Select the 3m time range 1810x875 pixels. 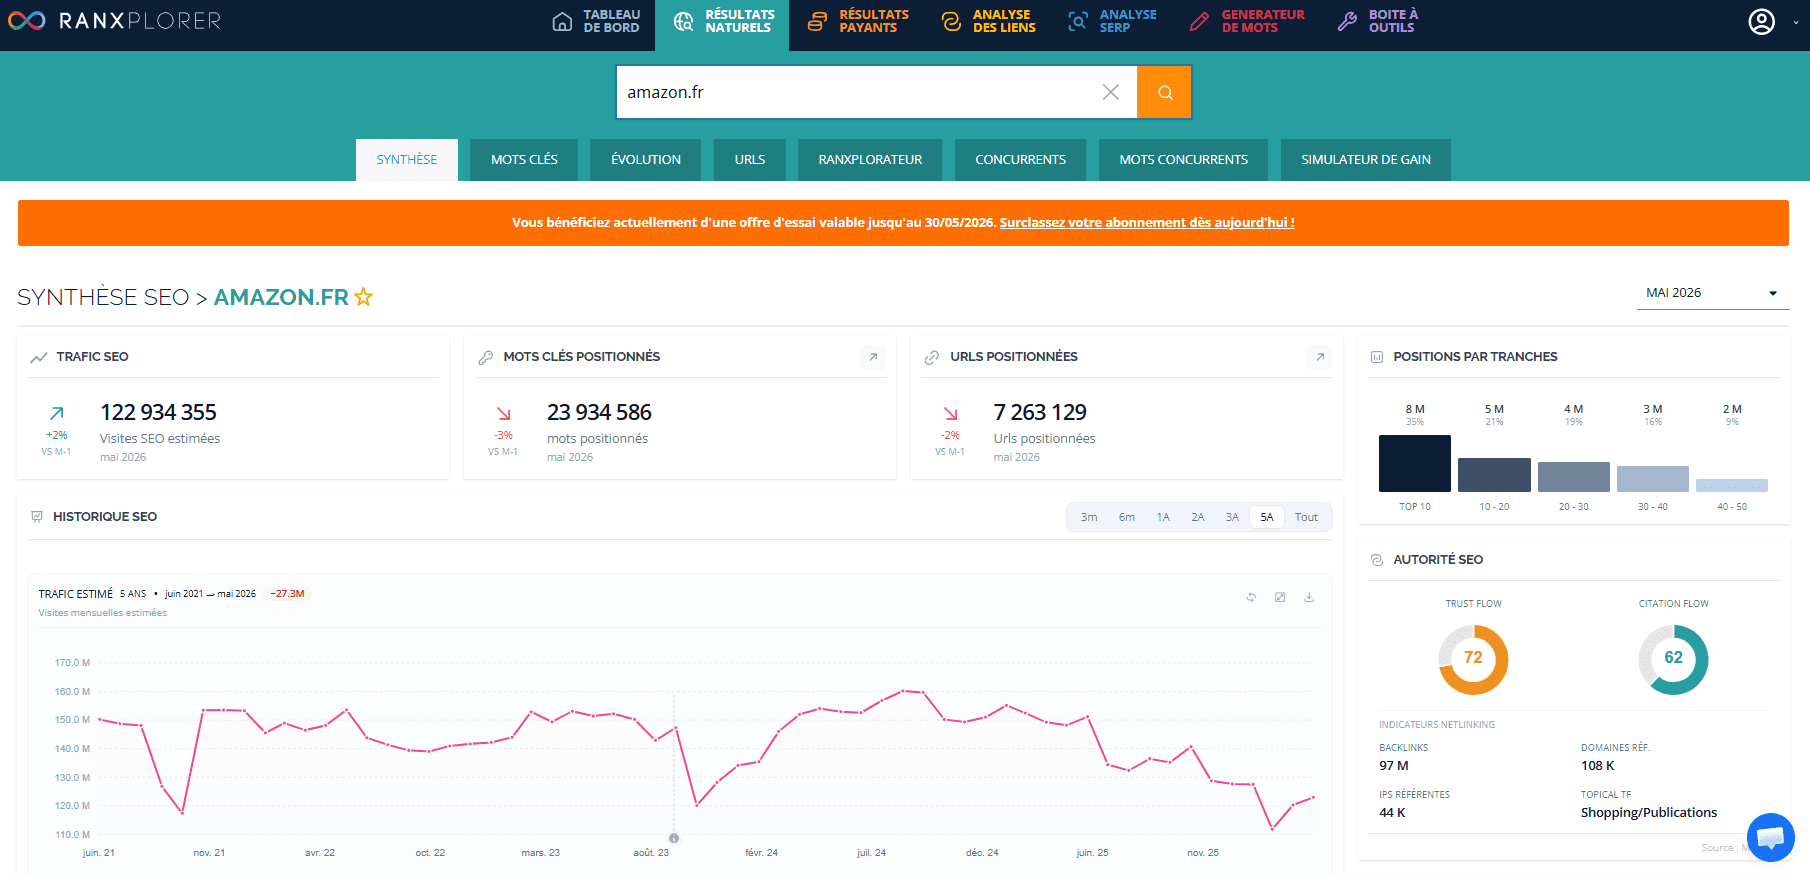click(1089, 517)
